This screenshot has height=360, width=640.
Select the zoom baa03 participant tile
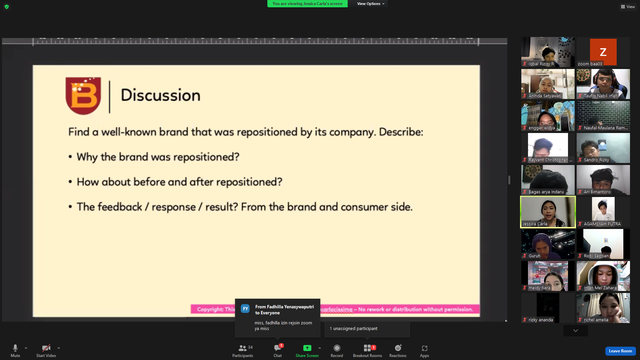pos(603,52)
